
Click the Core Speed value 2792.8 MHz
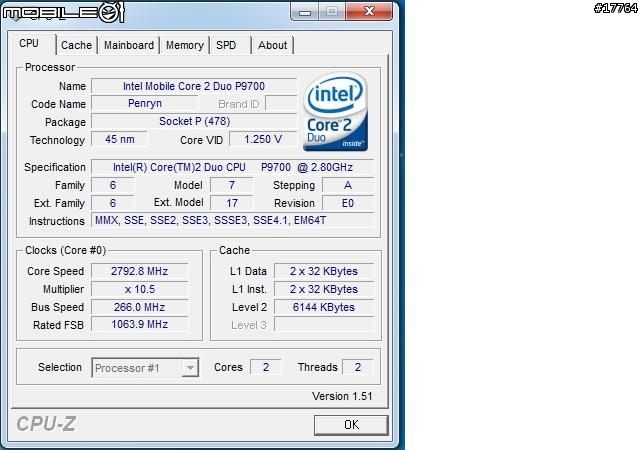pyautogui.click(x=140, y=271)
